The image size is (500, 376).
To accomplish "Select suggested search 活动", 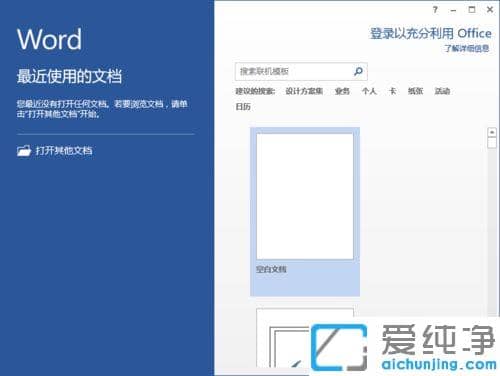I will pyautogui.click(x=442, y=91).
